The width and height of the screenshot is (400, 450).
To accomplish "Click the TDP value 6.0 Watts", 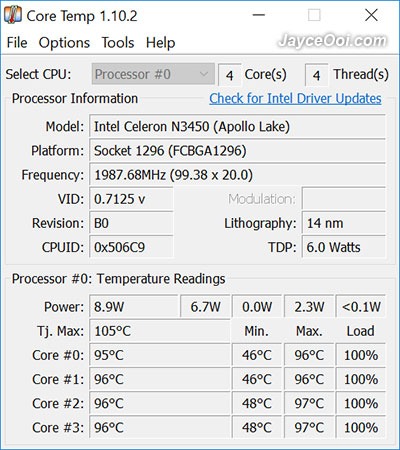I will click(344, 247).
